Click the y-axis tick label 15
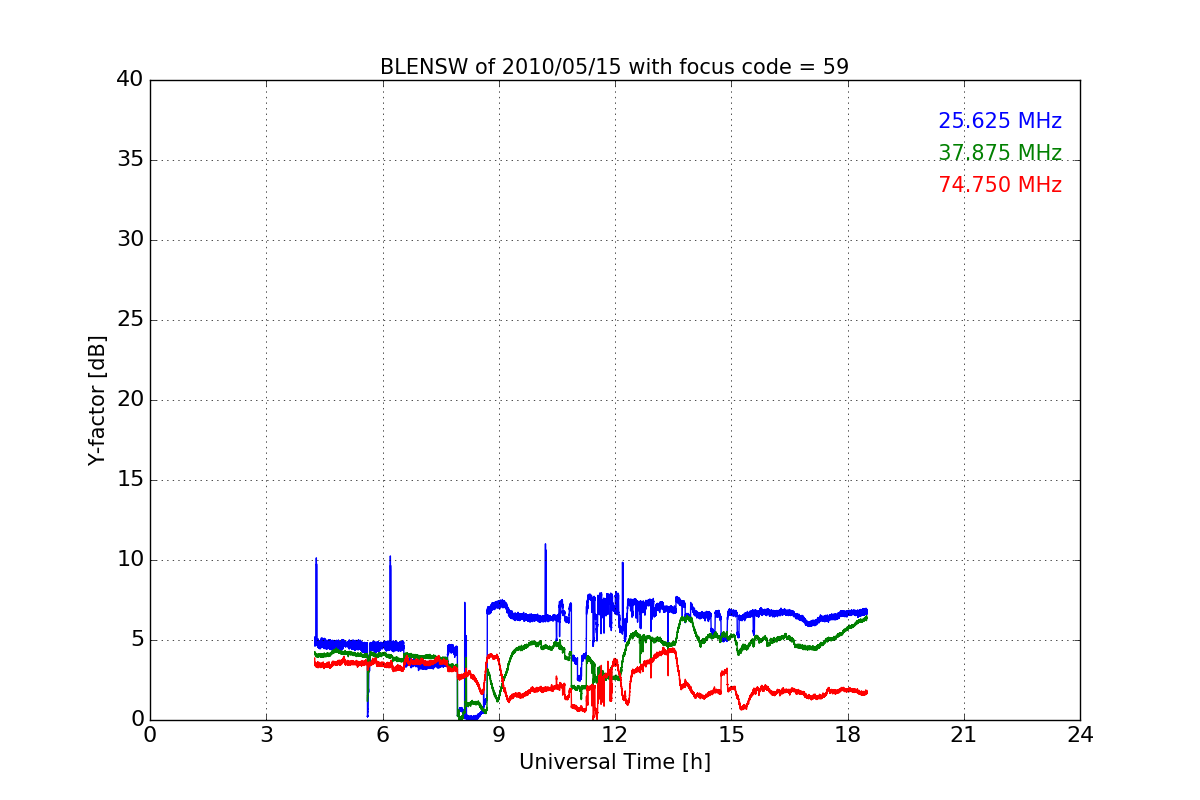The height and width of the screenshot is (800, 1200). [130, 480]
